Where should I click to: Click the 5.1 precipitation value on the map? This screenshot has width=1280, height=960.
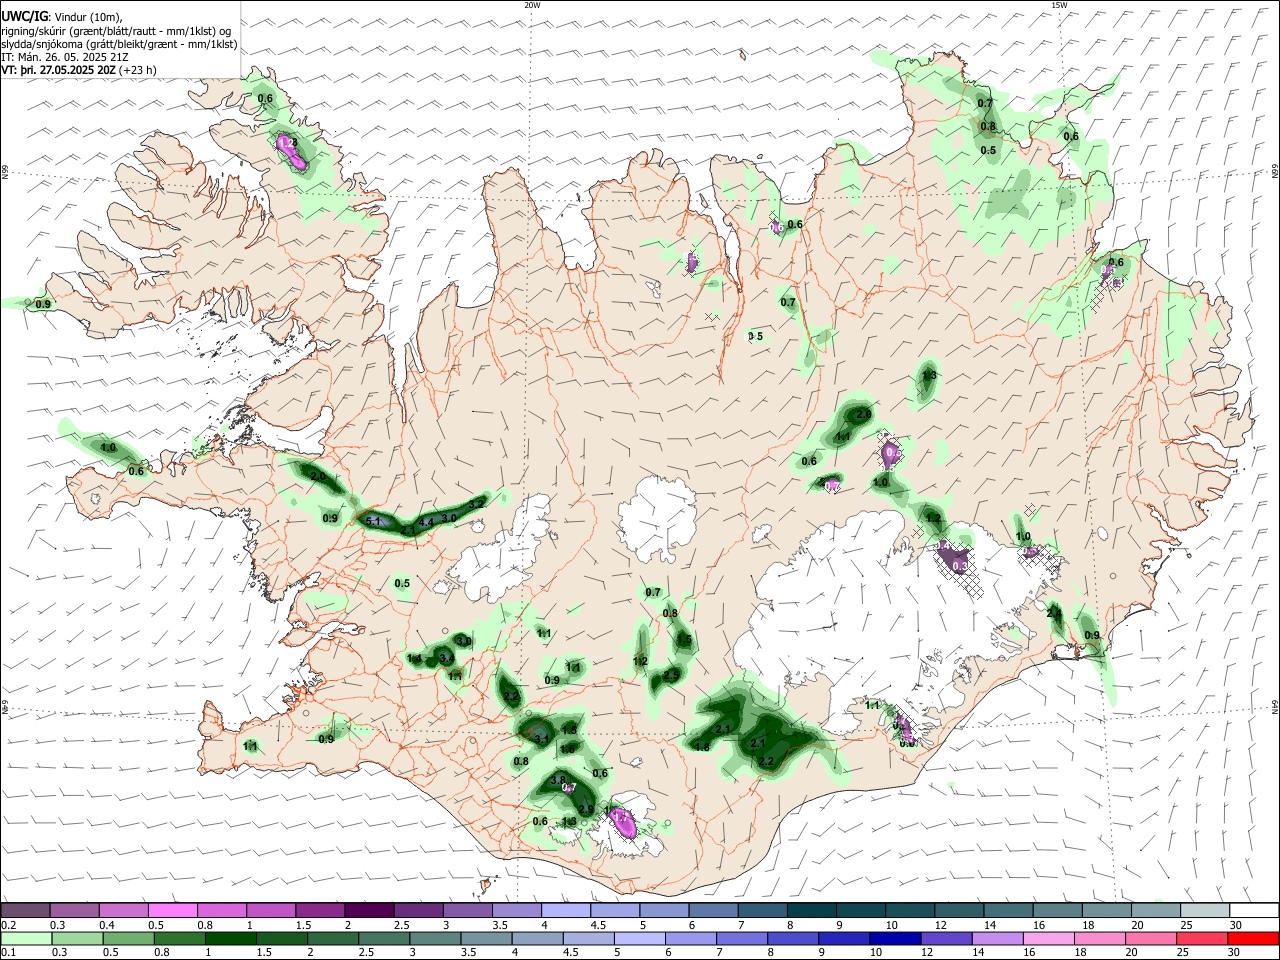tap(374, 521)
